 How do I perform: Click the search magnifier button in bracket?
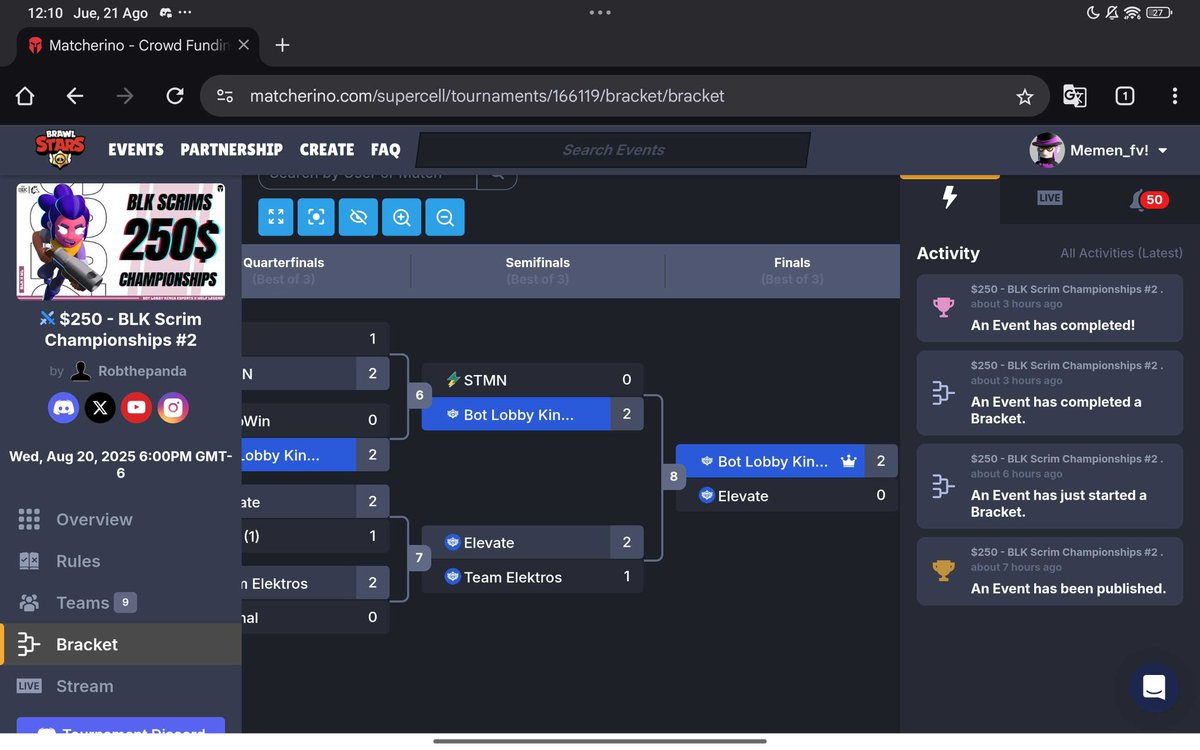coord(496,178)
